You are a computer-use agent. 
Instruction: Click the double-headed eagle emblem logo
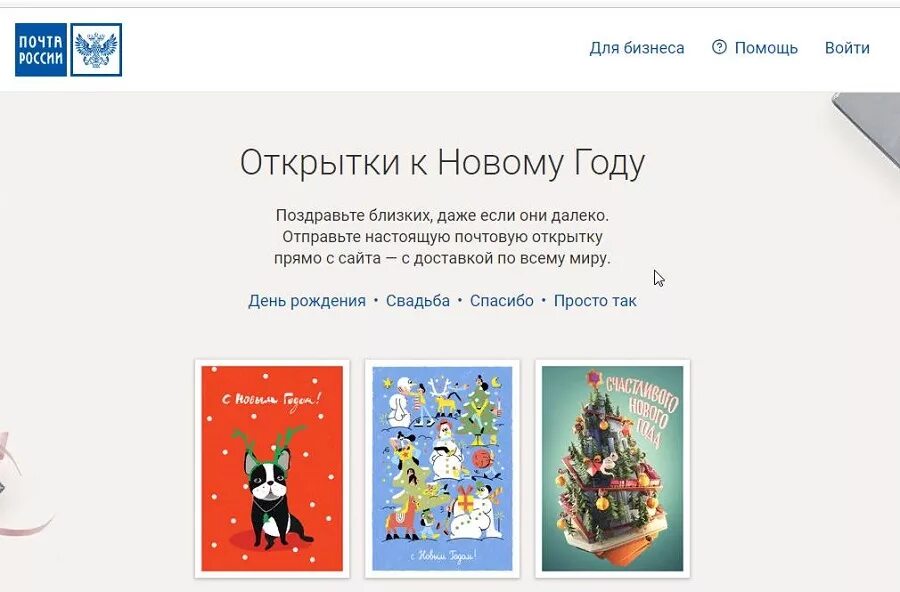(96, 49)
